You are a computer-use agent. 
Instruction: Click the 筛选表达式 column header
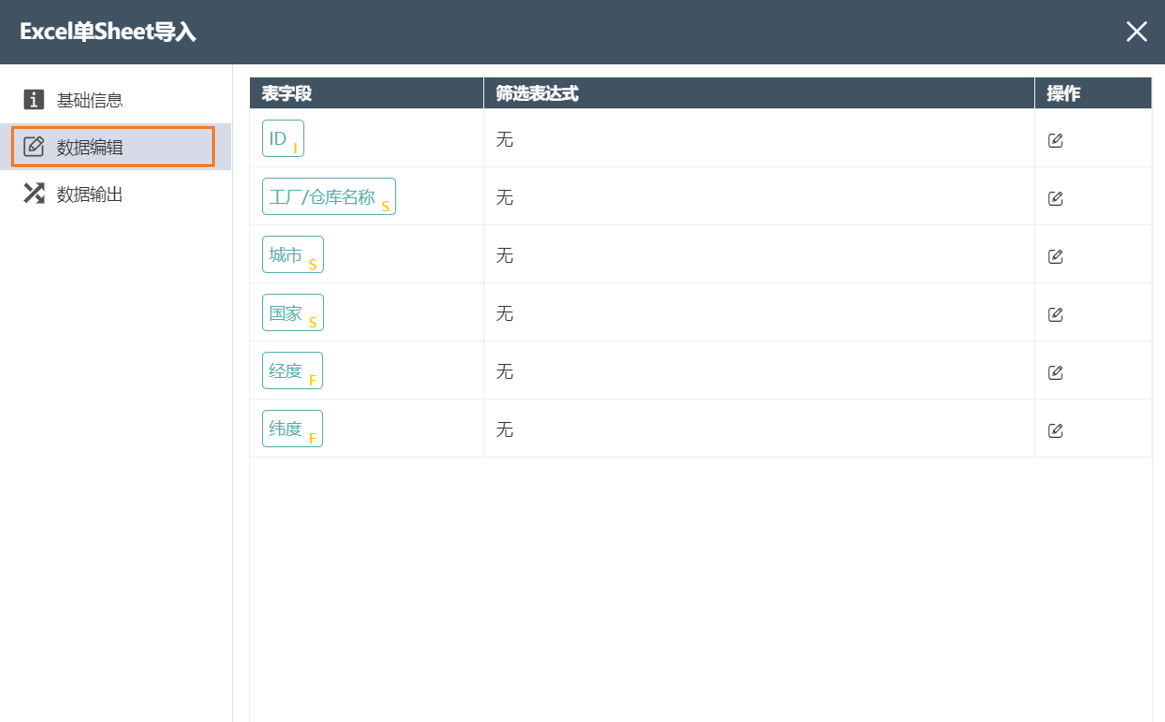759,94
